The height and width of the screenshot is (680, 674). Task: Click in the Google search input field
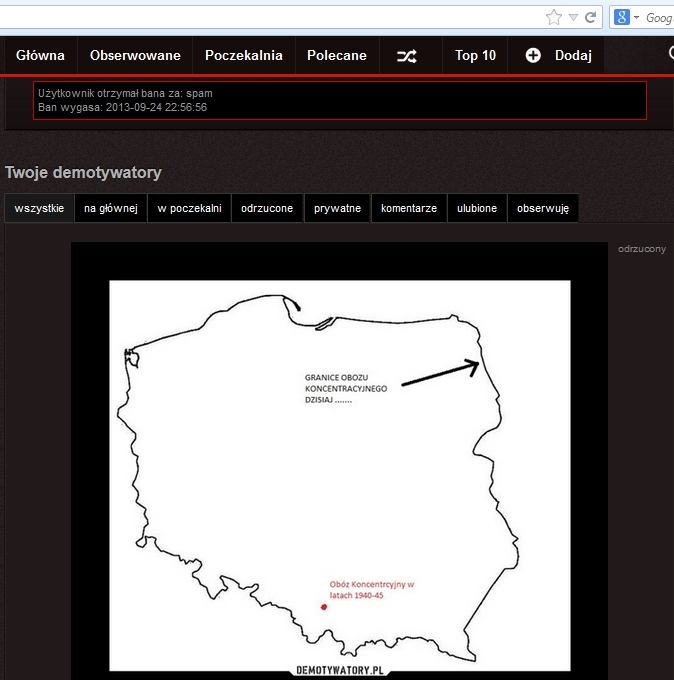pos(658,17)
